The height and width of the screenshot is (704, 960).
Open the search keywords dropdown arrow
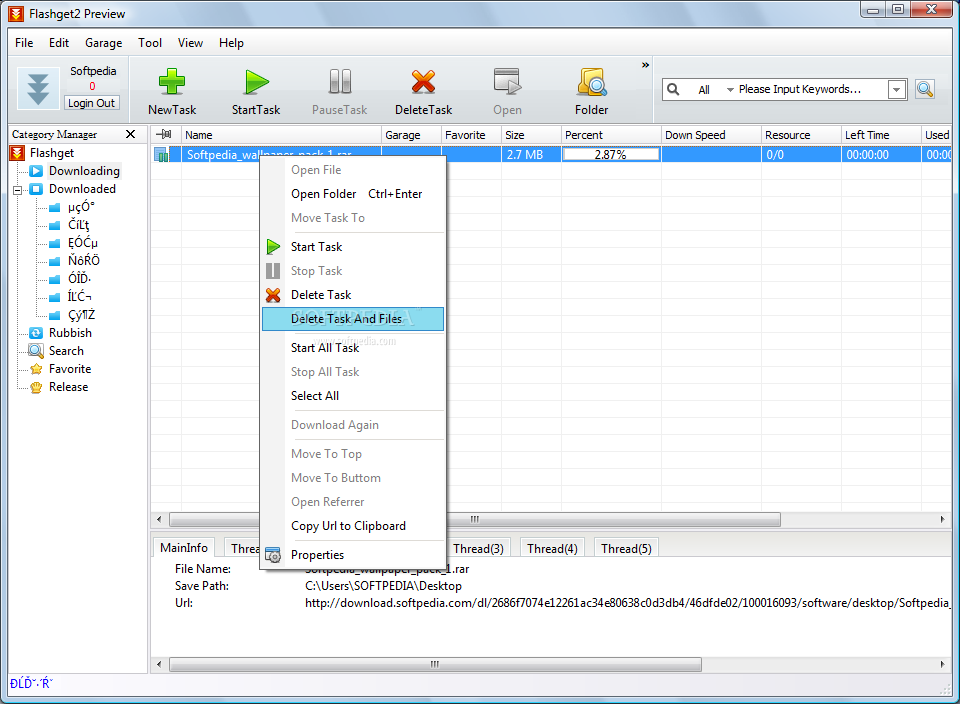coord(897,90)
